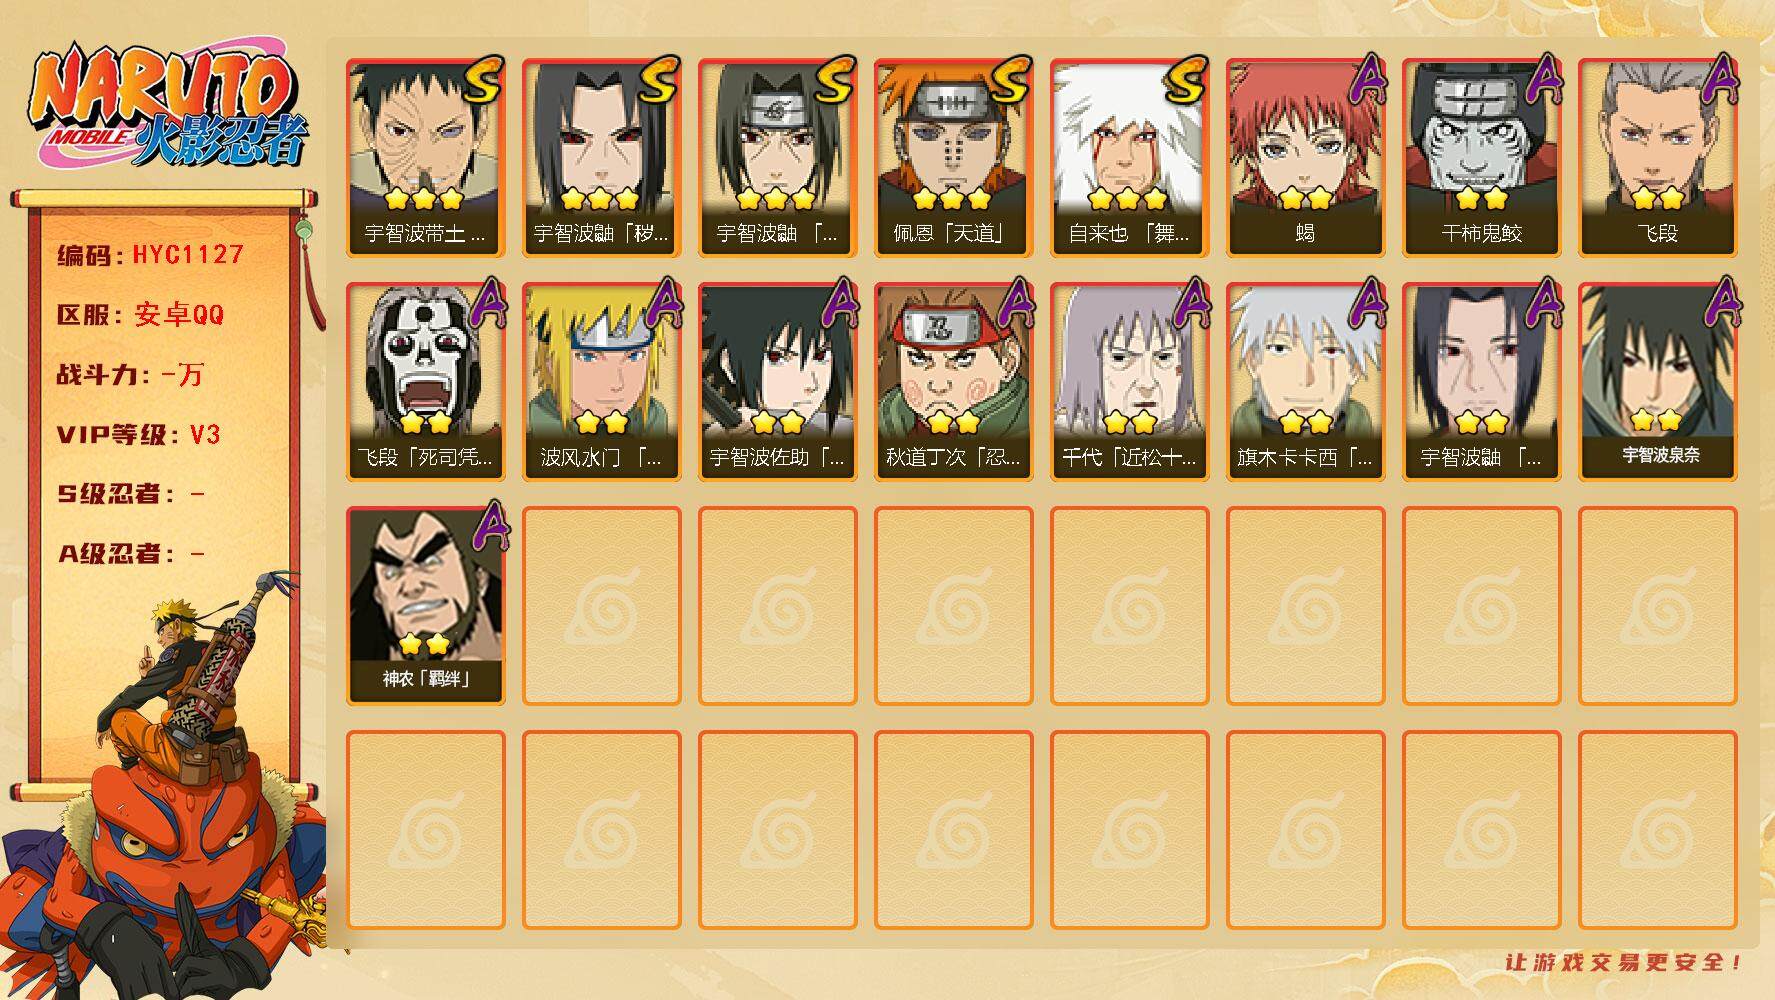Select the 宇智波泉奈 ninja card
The height and width of the screenshot is (1000, 1775).
(1657, 382)
